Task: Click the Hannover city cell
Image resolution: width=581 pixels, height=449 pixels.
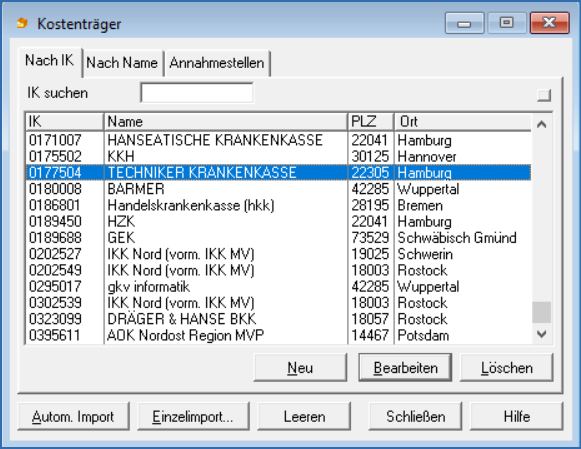Action: (x=427, y=157)
